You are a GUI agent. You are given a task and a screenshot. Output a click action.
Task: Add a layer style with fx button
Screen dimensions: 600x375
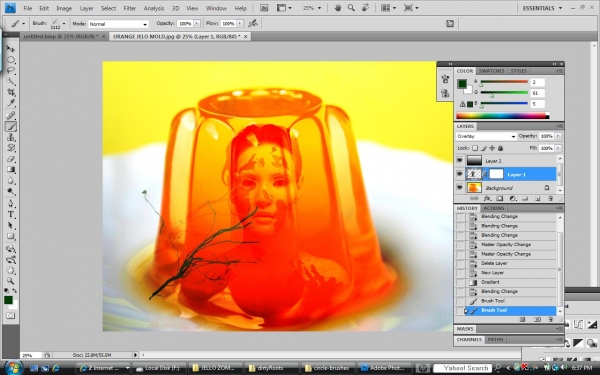point(487,198)
